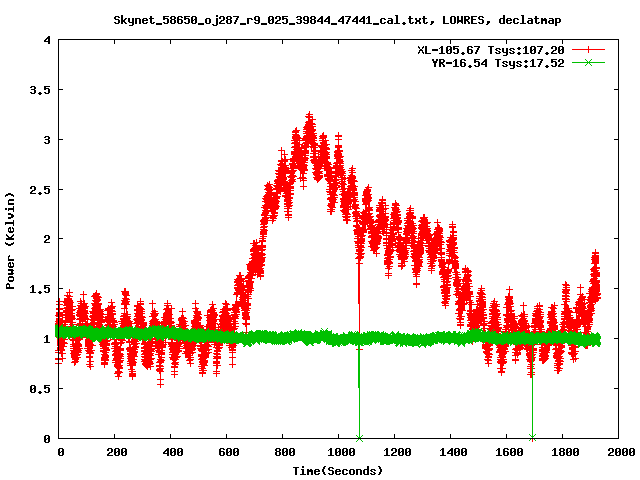Click the red curve peak near 900 seconds
640x480 pixels.
[309, 116]
